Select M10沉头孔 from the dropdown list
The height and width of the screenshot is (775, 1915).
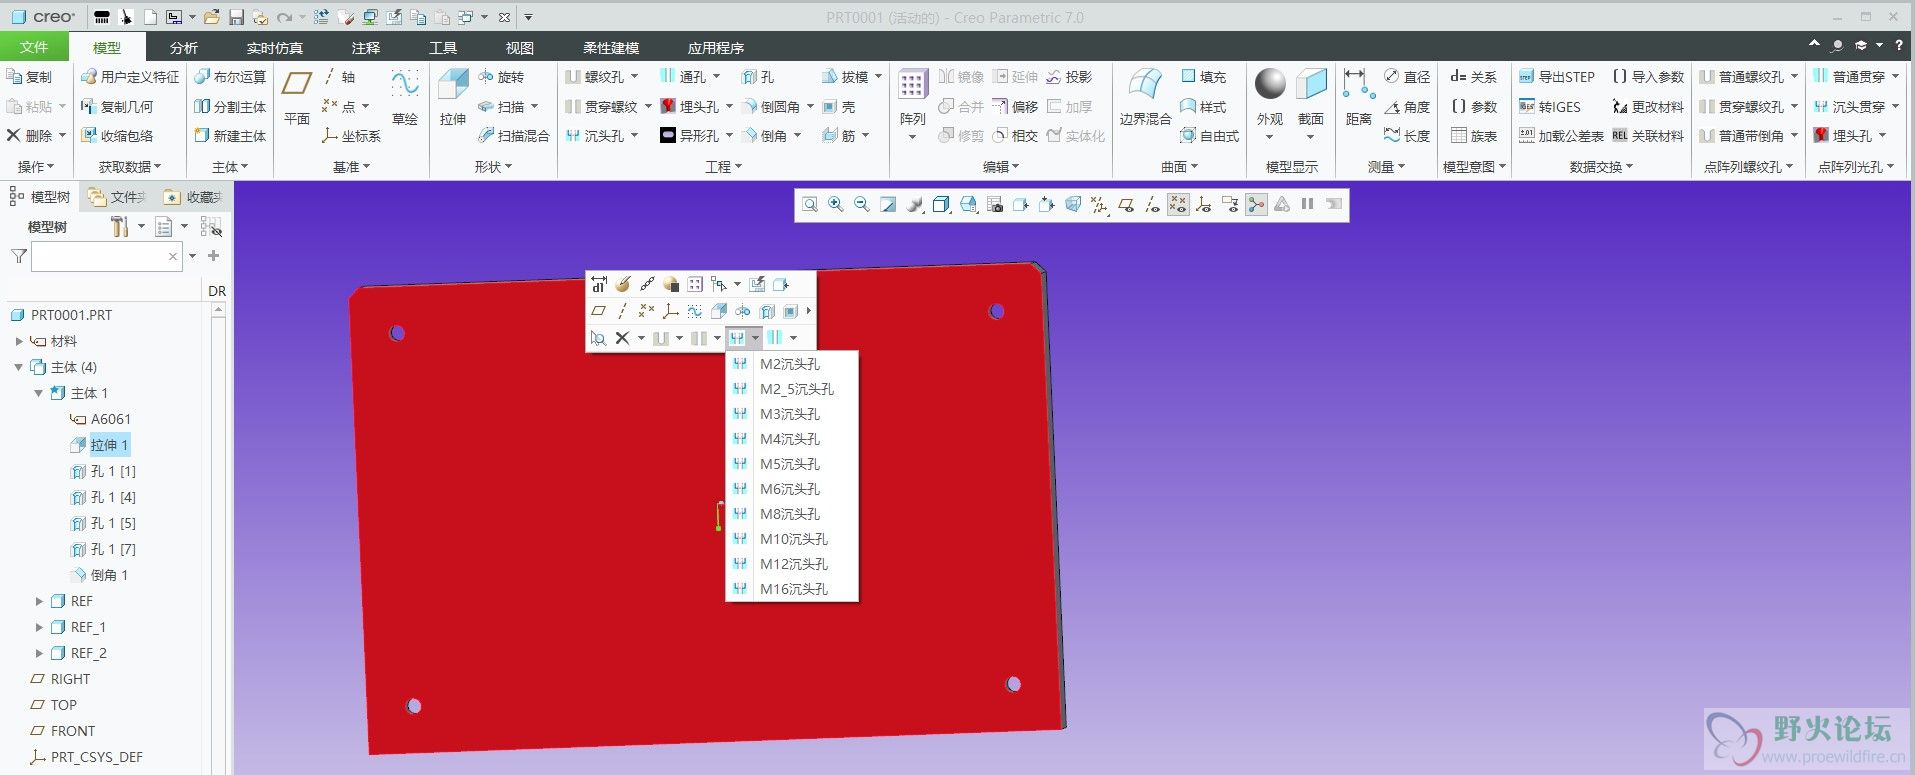click(792, 539)
